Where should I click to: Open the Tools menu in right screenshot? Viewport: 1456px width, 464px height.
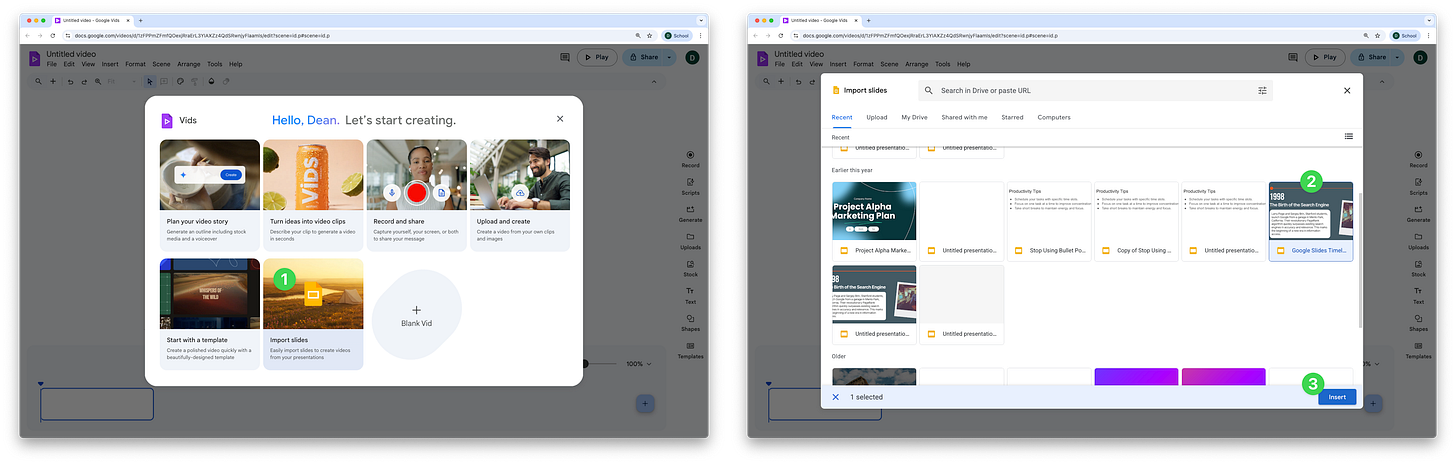pos(943,64)
